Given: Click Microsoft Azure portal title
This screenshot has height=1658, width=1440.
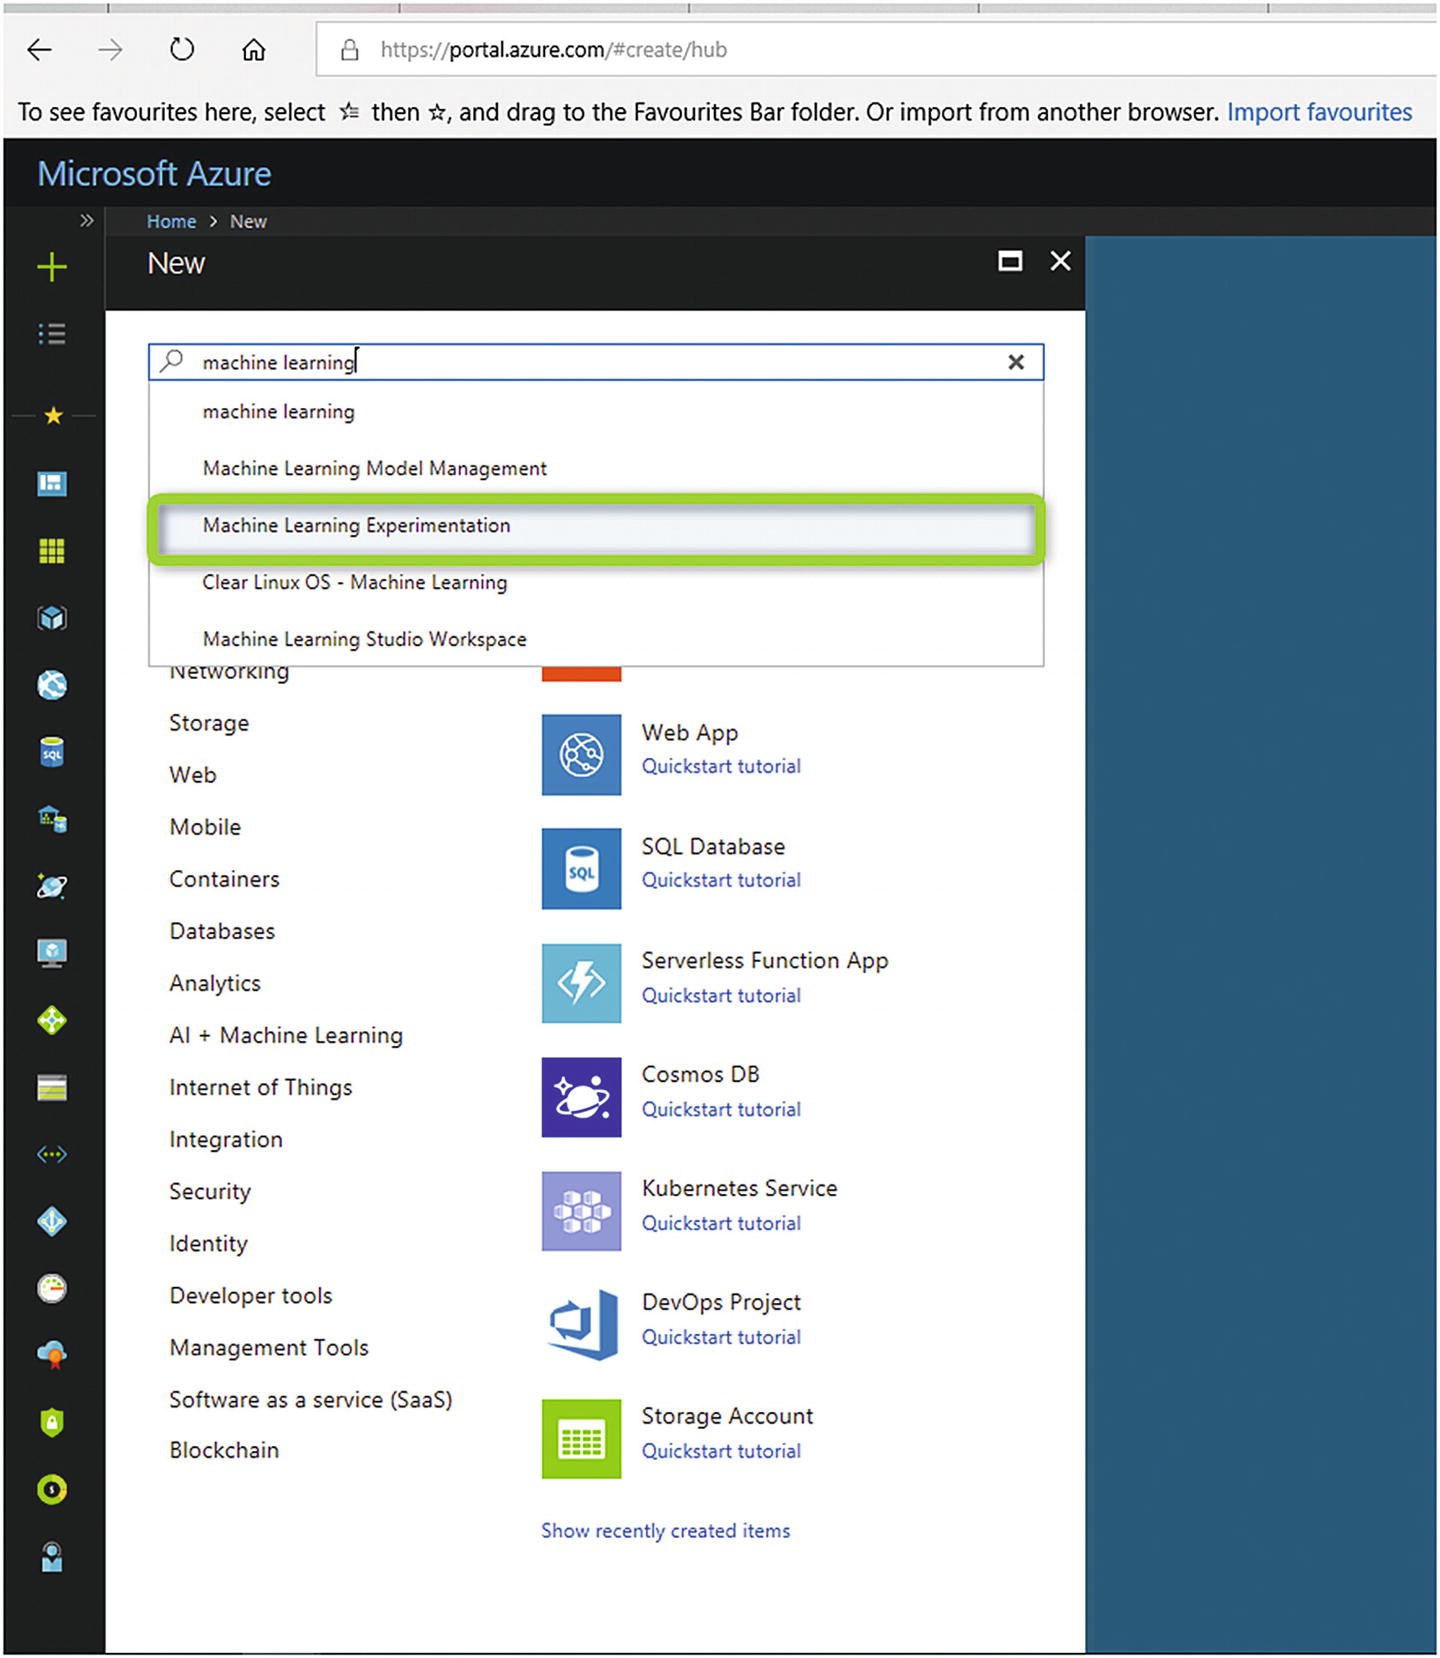Looking at the screenshot, I should click(155, 174).
